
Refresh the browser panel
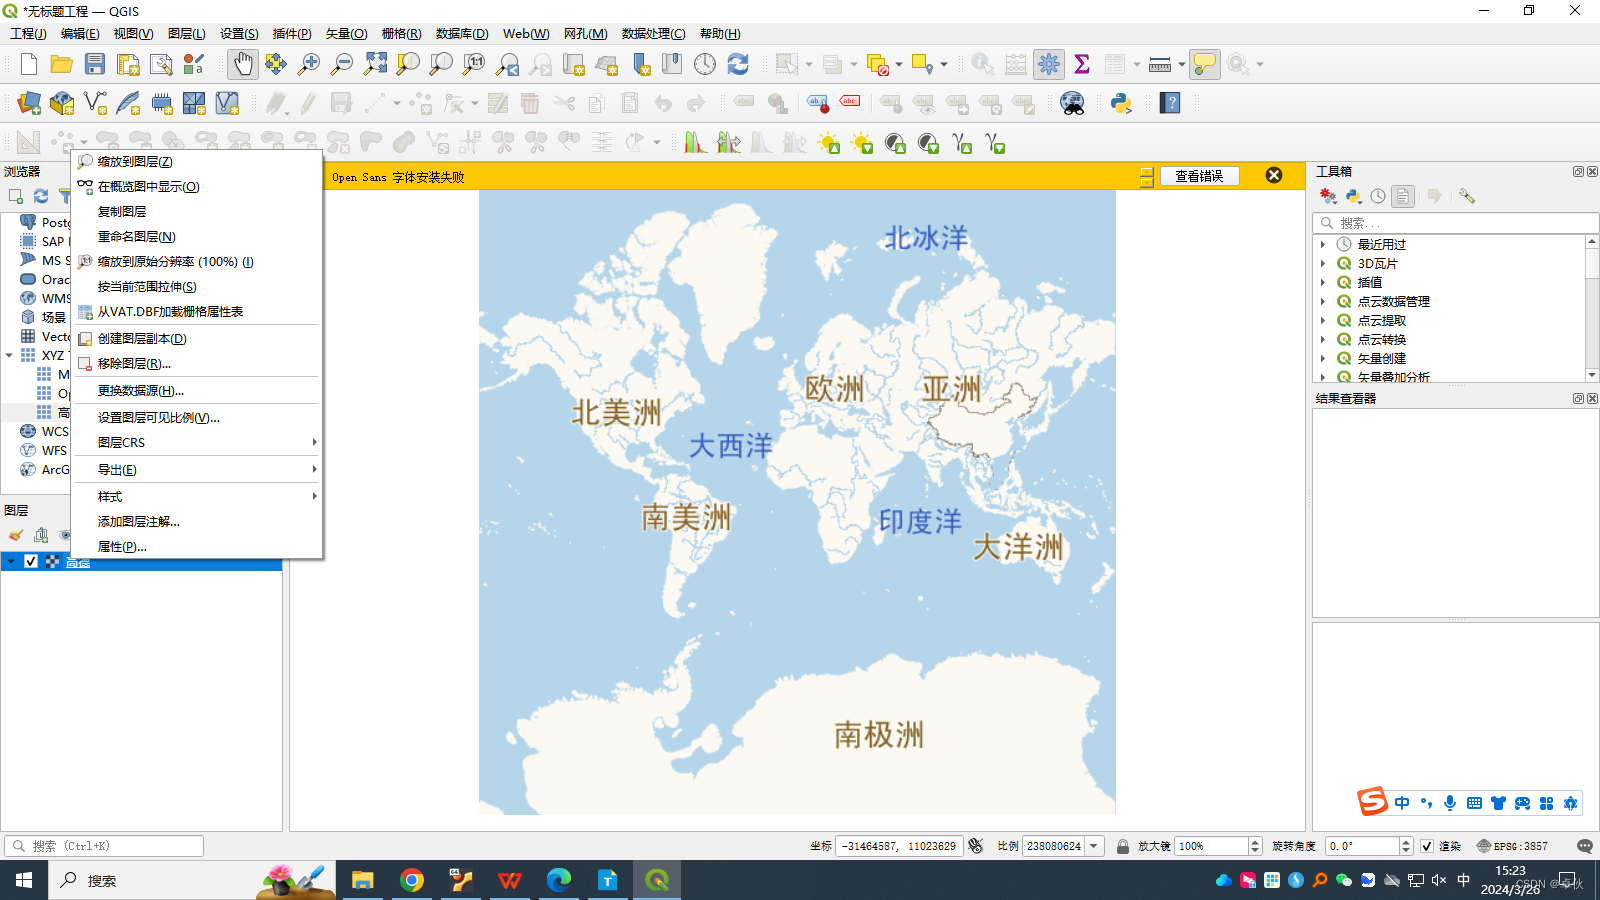coord(41,196)
